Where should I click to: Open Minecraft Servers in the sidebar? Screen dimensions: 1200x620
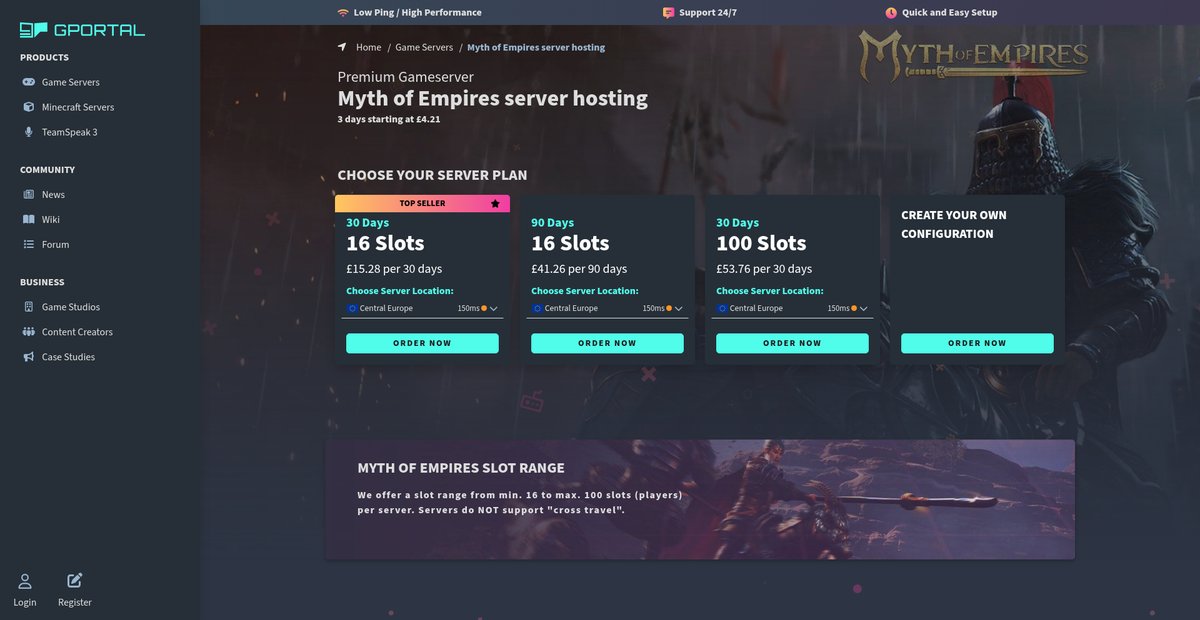tap(78, 107)
